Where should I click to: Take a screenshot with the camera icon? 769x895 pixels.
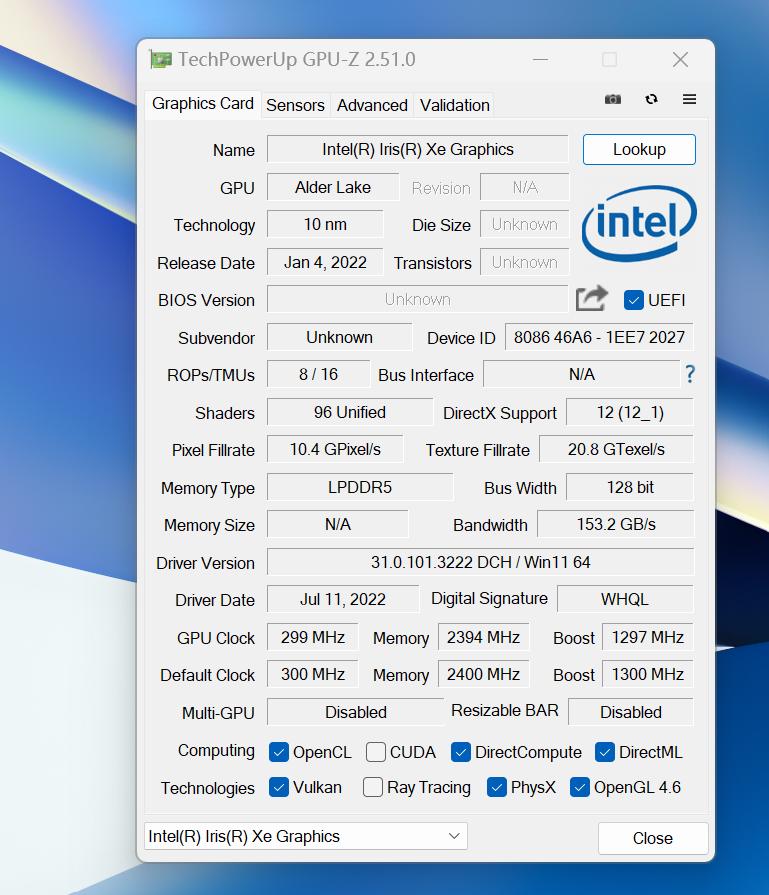613,99
